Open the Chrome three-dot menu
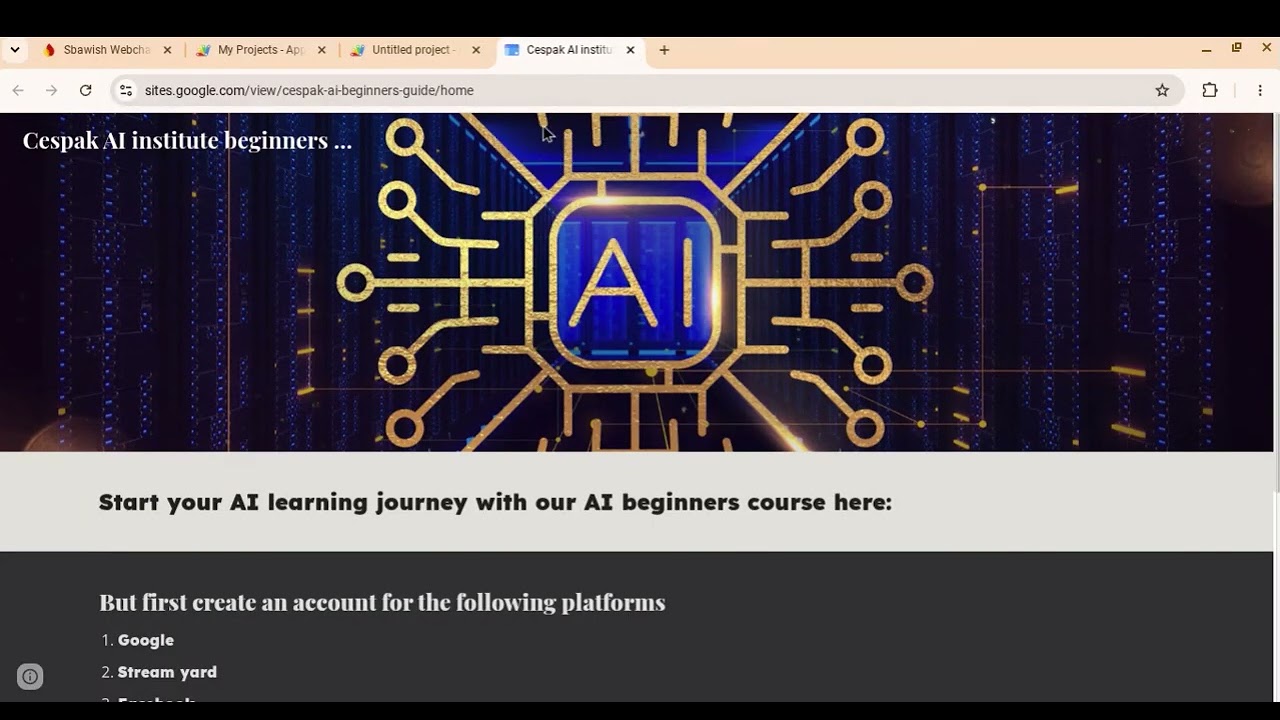This screenshot has height=720, width=1280. point(1260,90)
